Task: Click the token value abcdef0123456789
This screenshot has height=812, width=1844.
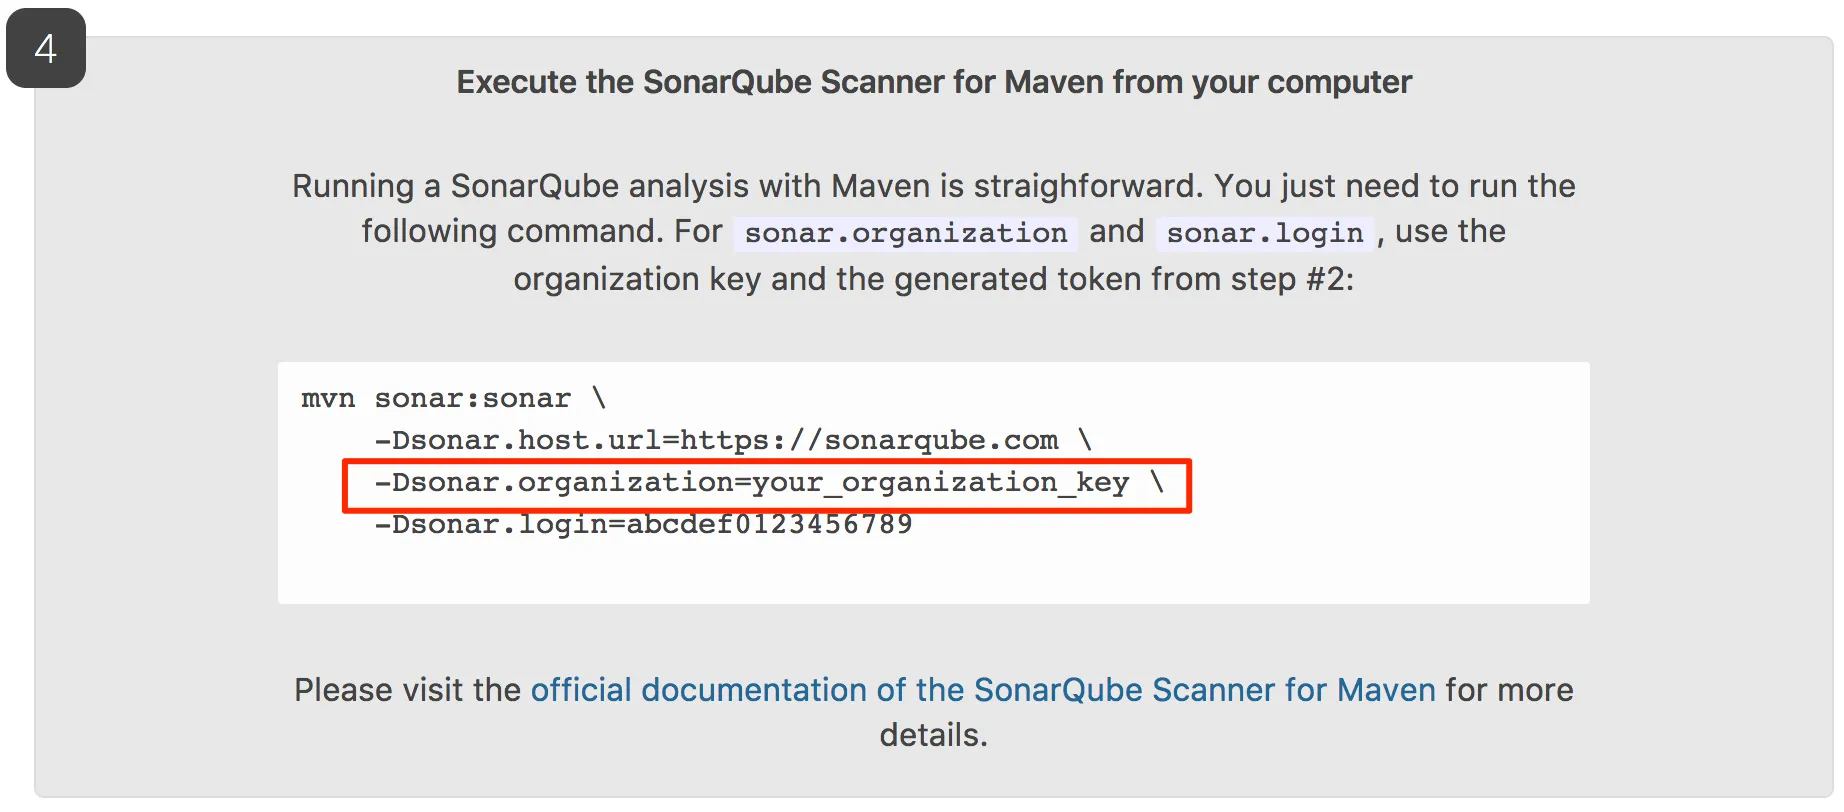Action: click(768, 524)
